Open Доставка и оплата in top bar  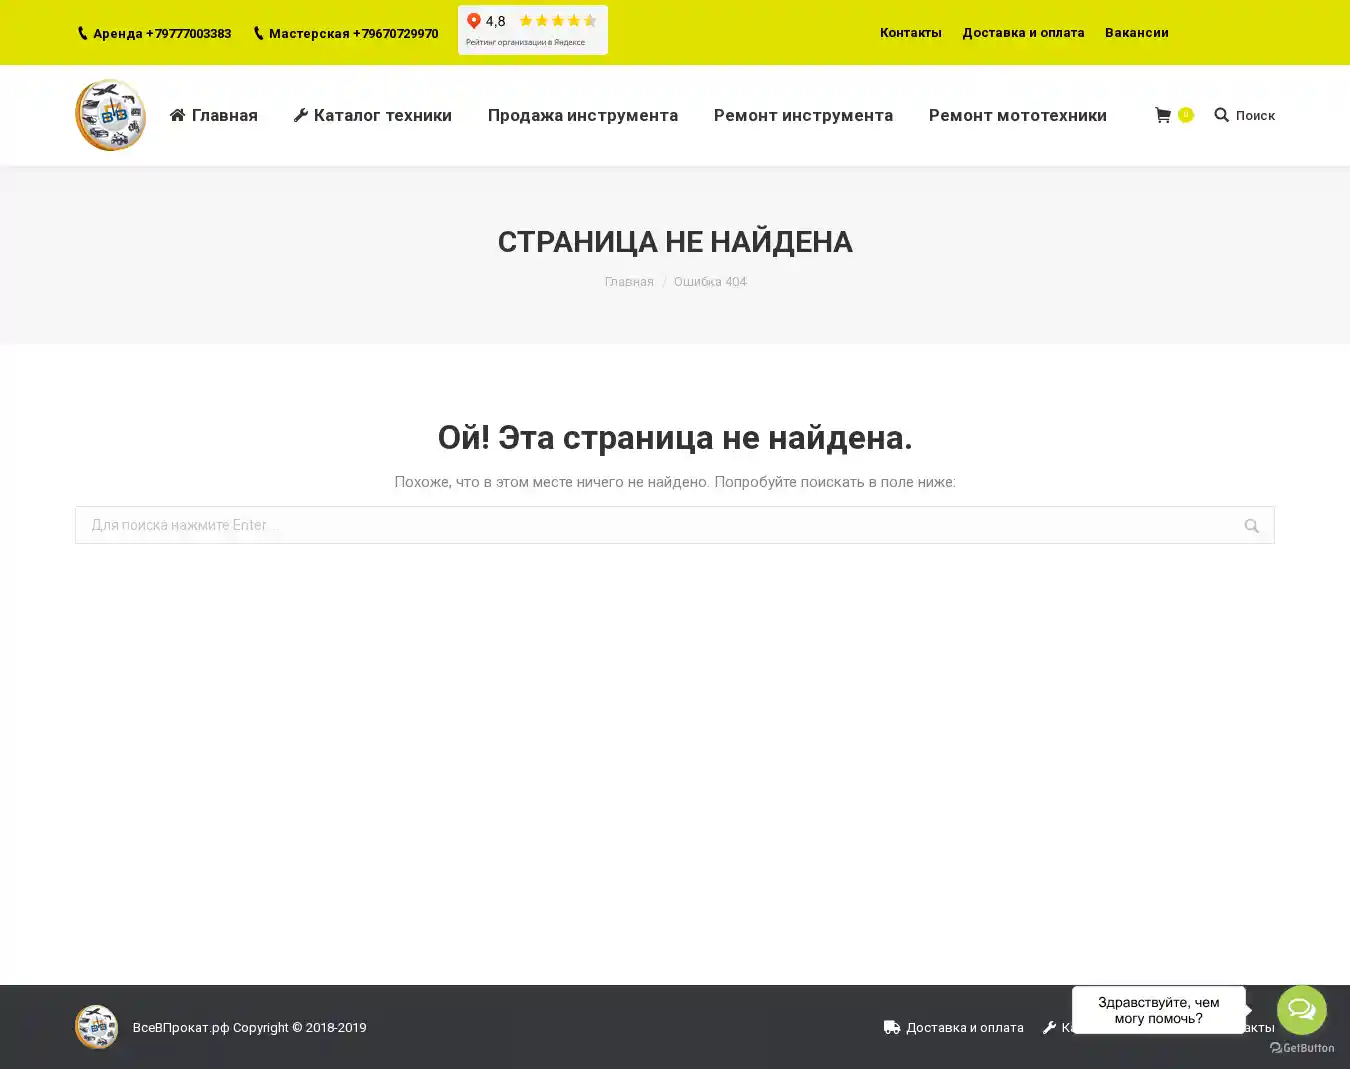pos(1022,33)
